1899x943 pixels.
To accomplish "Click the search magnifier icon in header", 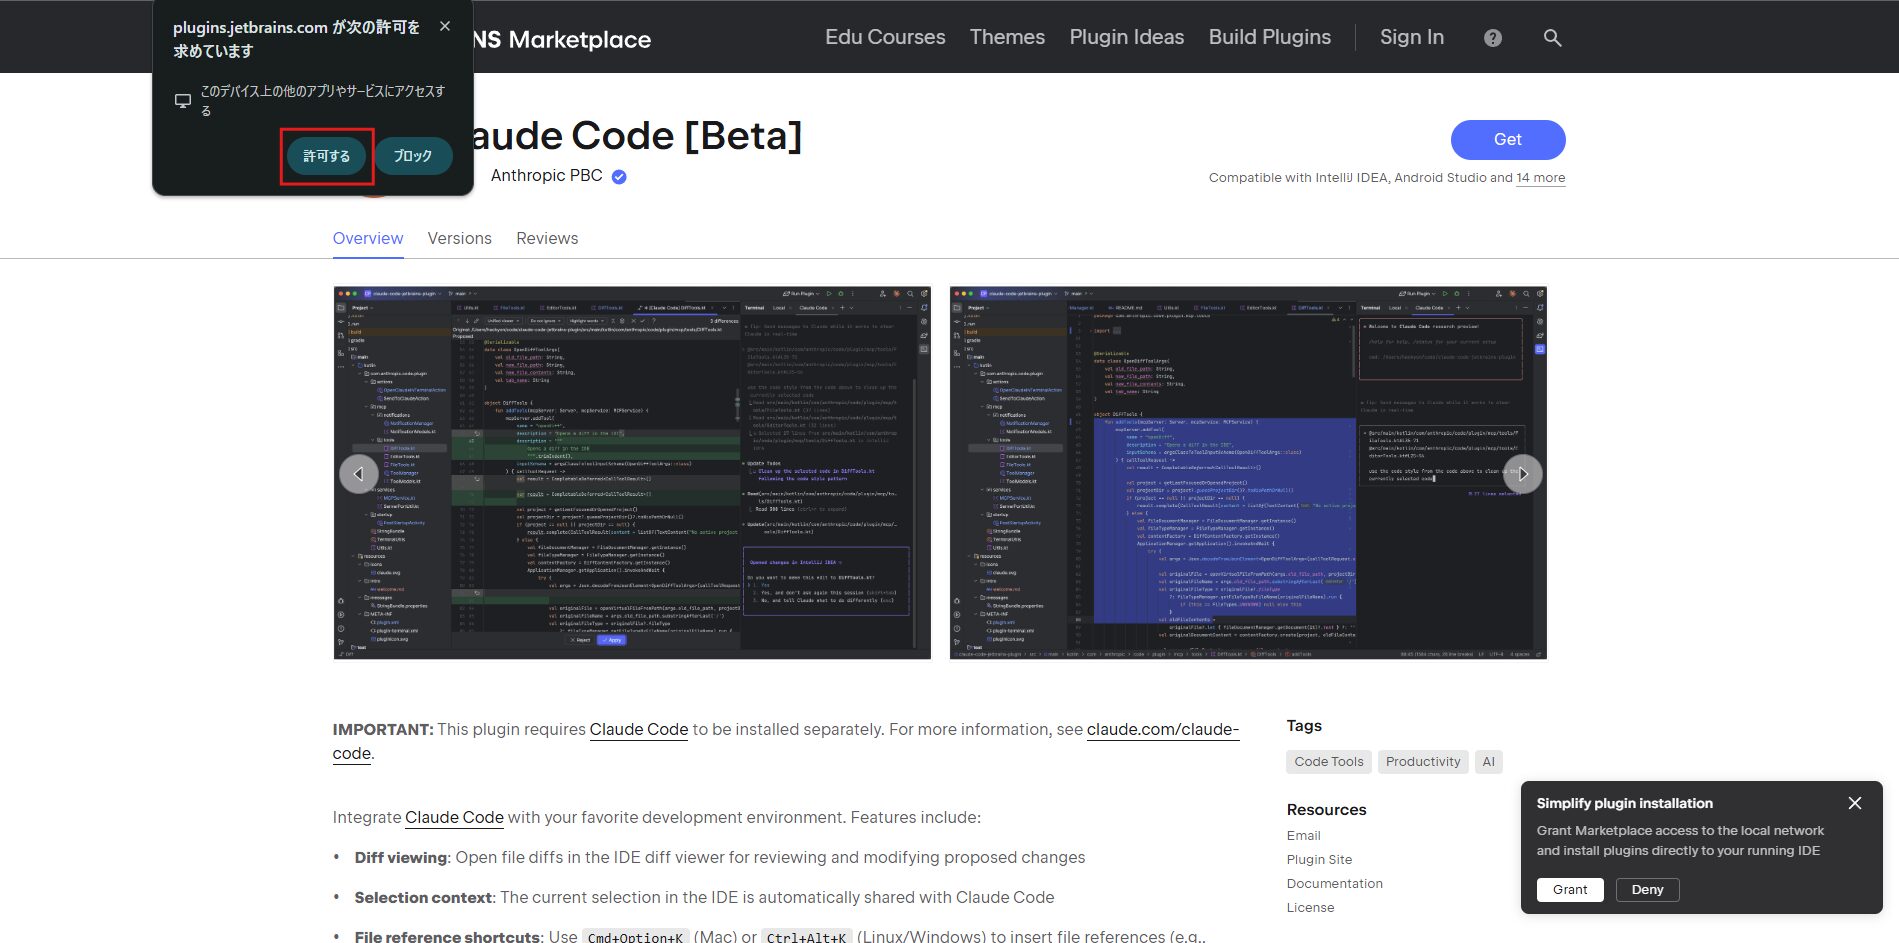I will coord(1552,38).
